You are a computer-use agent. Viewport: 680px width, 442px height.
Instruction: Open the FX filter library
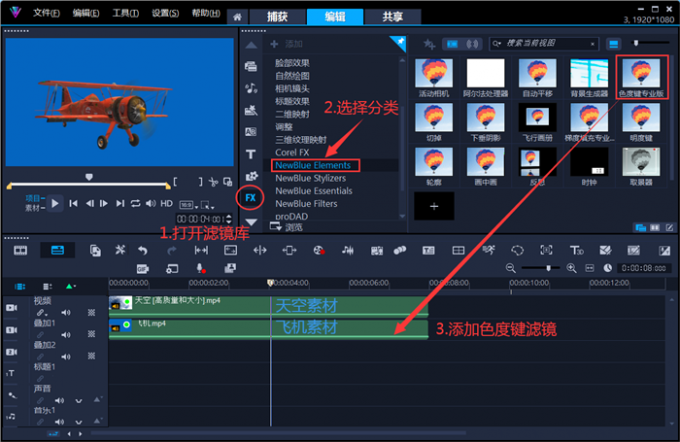[x=251, y=198]
